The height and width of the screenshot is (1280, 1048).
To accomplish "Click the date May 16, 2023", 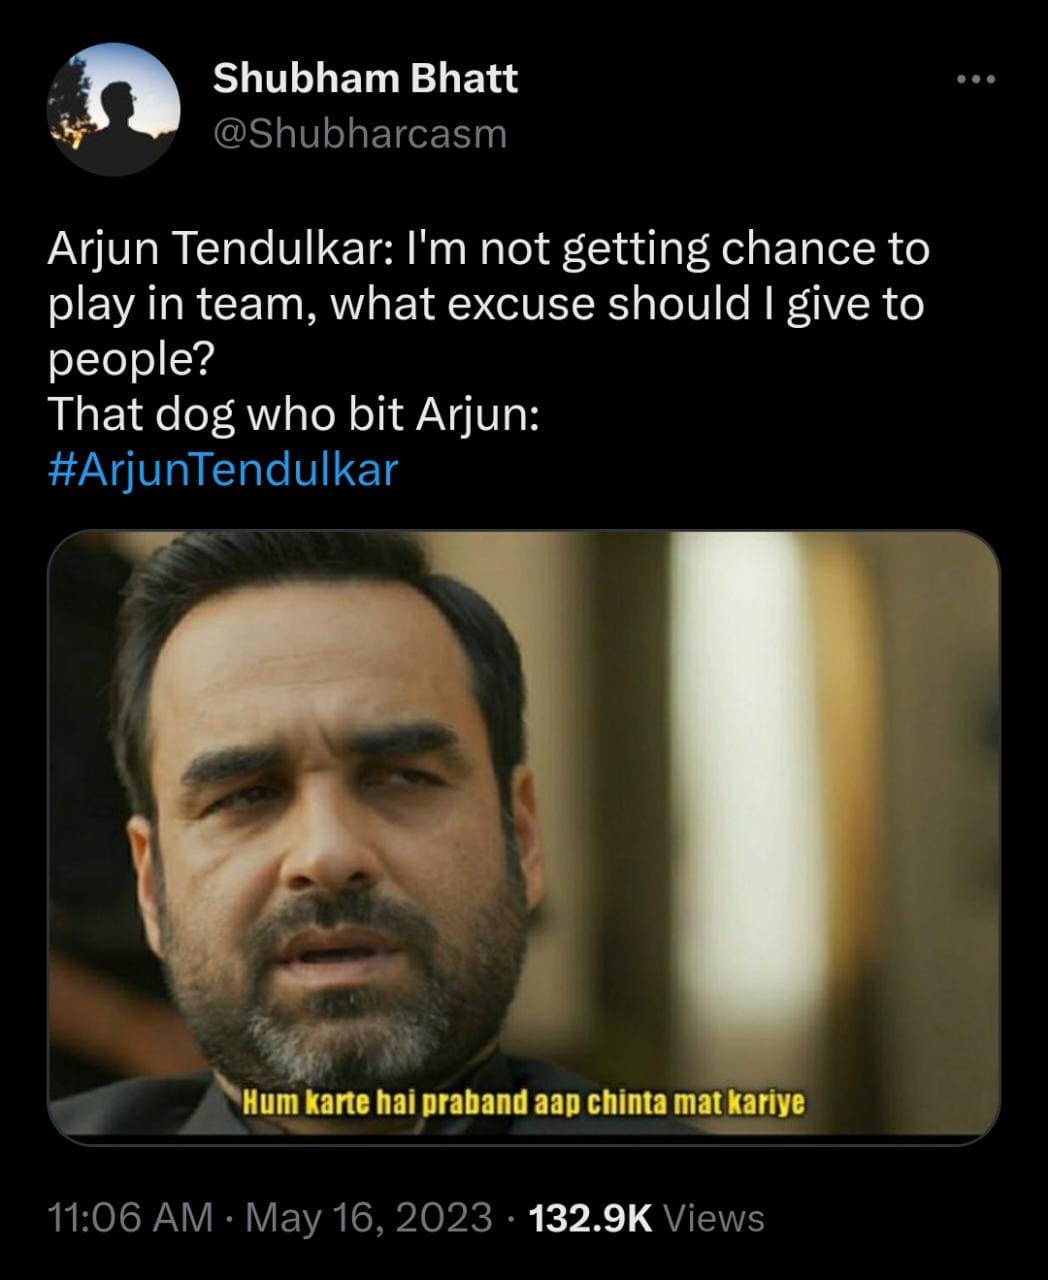I will [368, 1217].
